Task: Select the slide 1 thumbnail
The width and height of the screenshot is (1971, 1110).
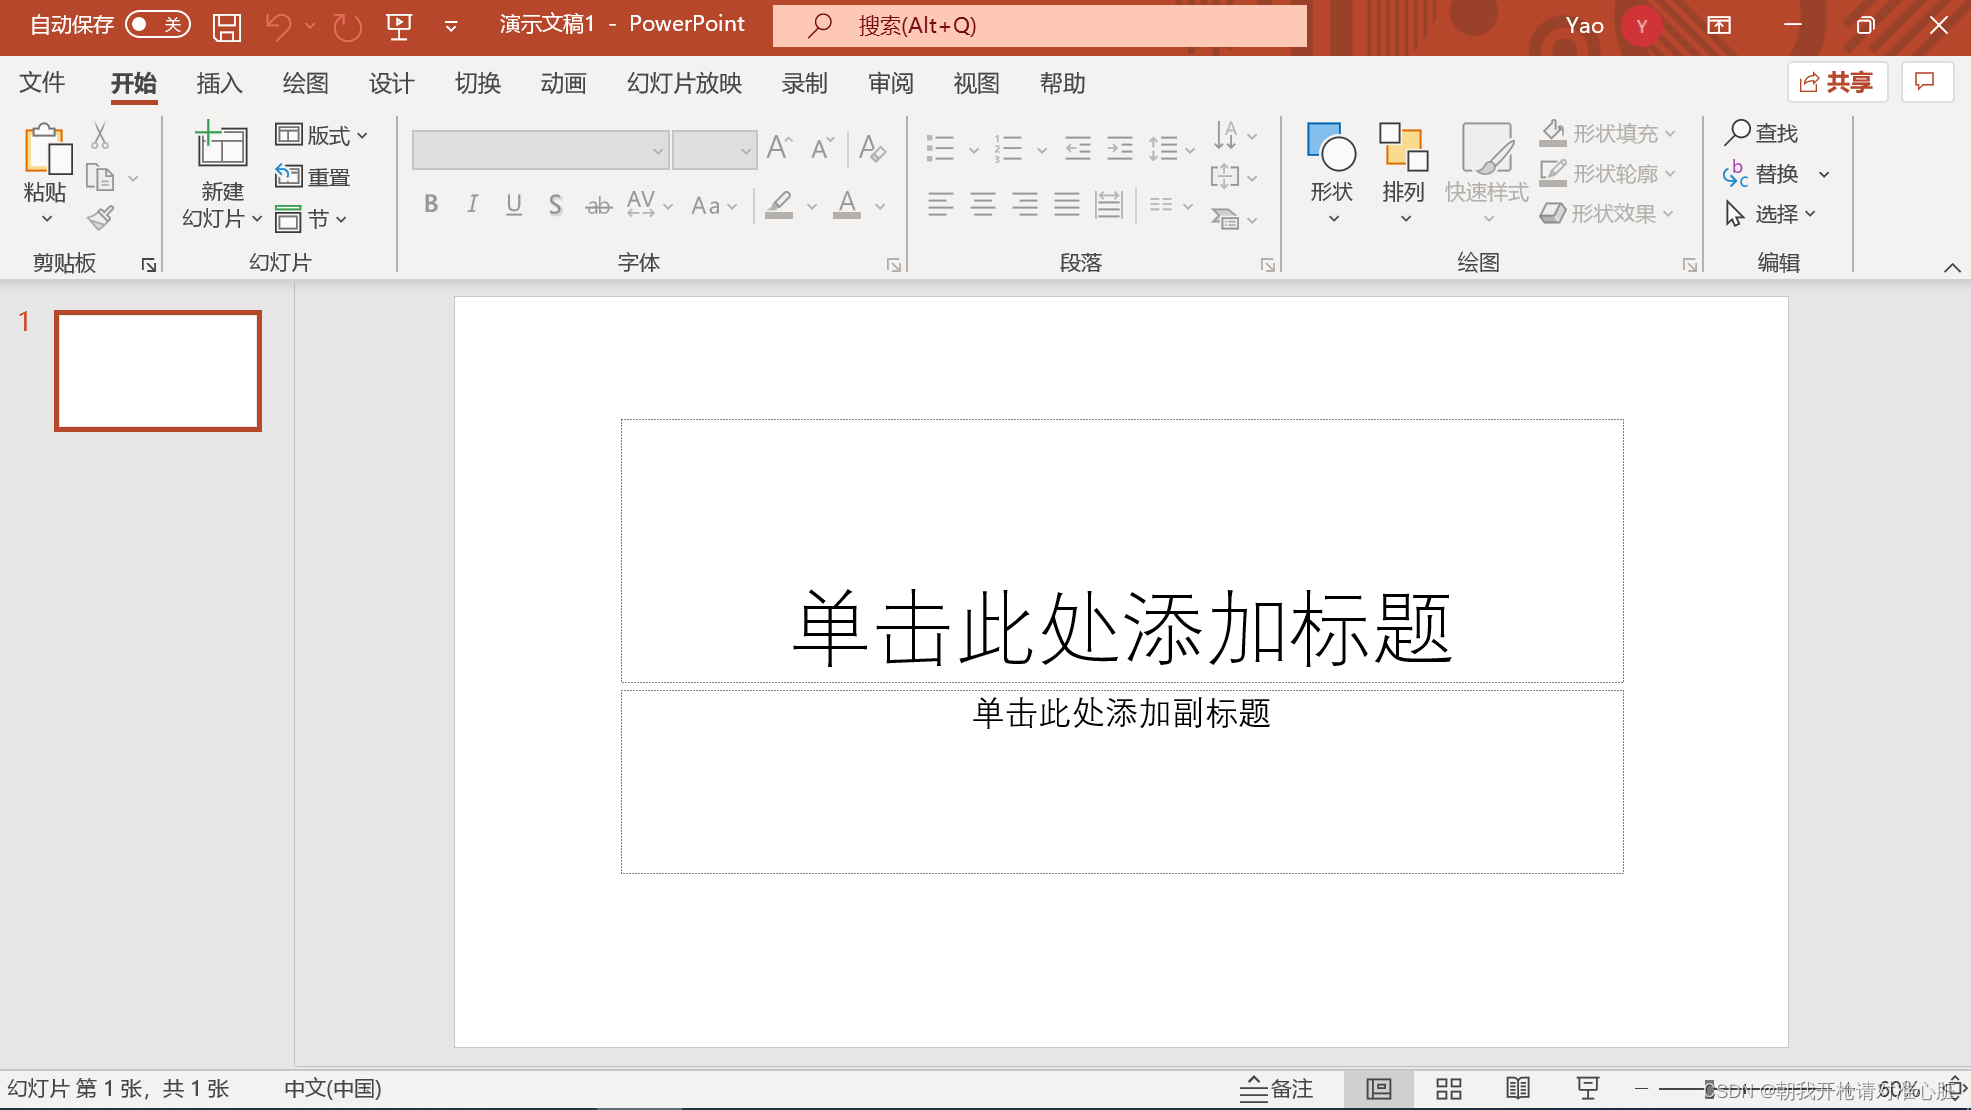Action: [x=158, y=371]
